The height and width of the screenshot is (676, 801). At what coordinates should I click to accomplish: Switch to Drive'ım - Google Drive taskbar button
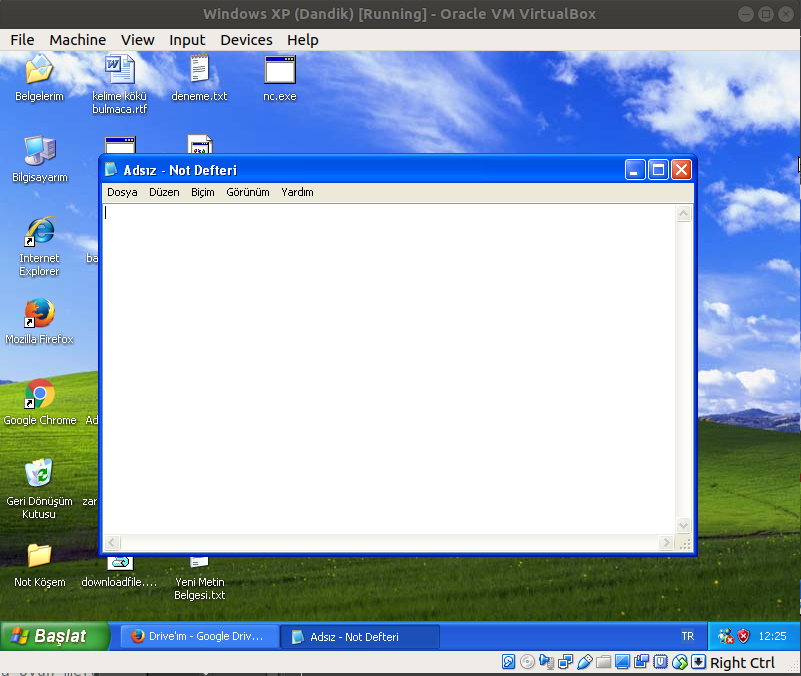tap(200, 636)
